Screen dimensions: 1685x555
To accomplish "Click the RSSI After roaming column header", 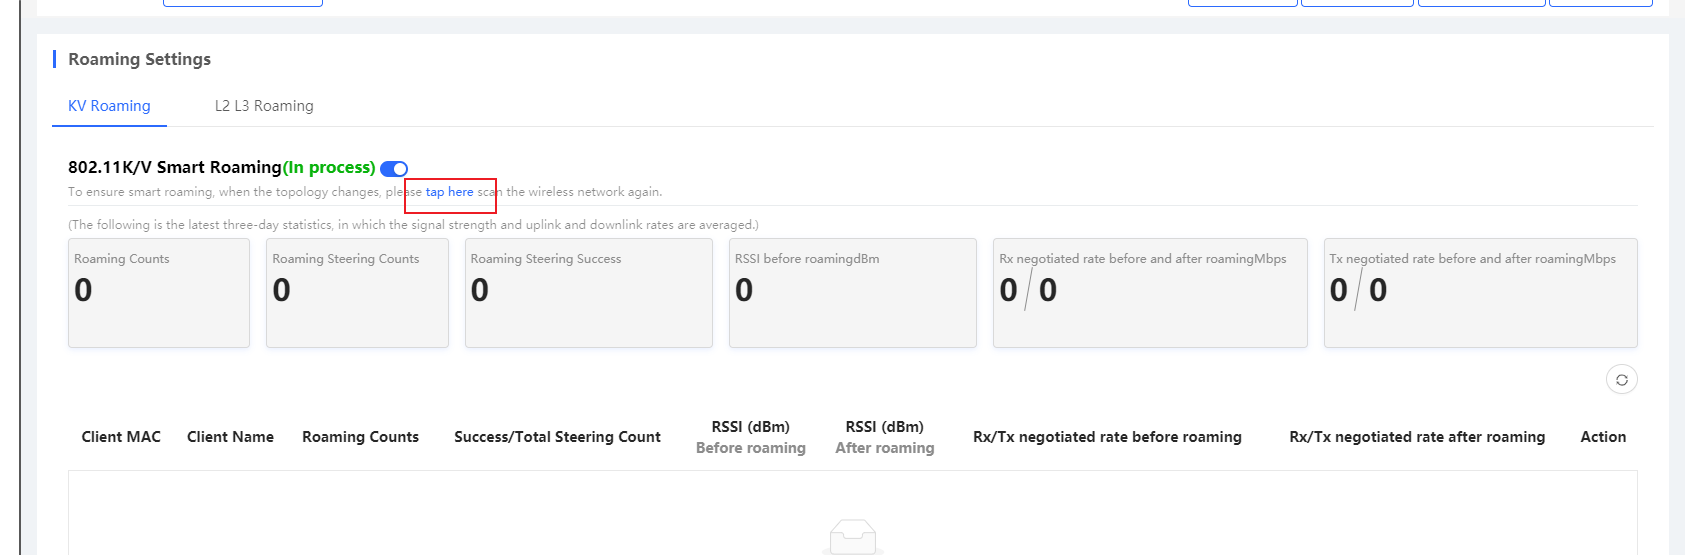I will [885, 437].
